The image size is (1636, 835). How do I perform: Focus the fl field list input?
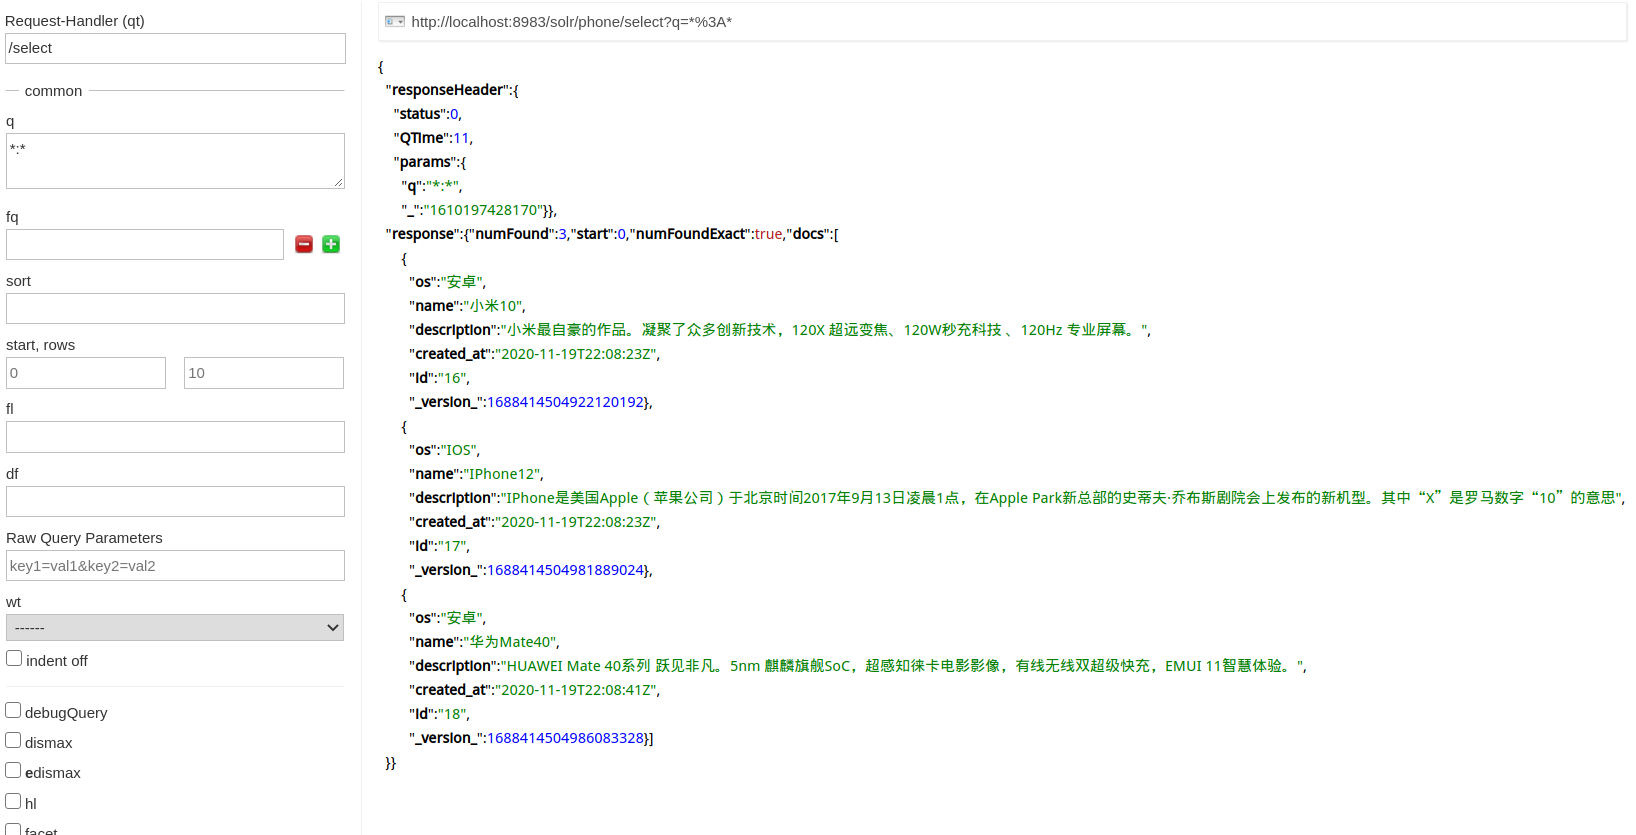point(175,437)
